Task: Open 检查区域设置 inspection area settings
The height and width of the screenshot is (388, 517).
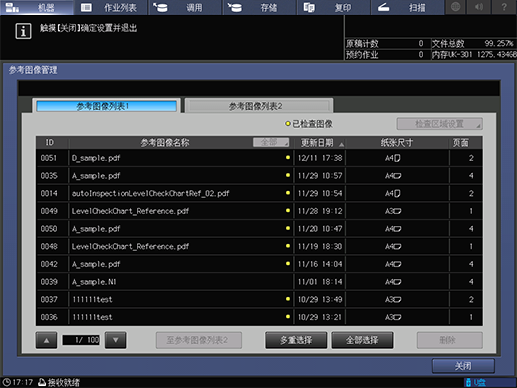Action: pyautogui.click(x=439, y=124)
